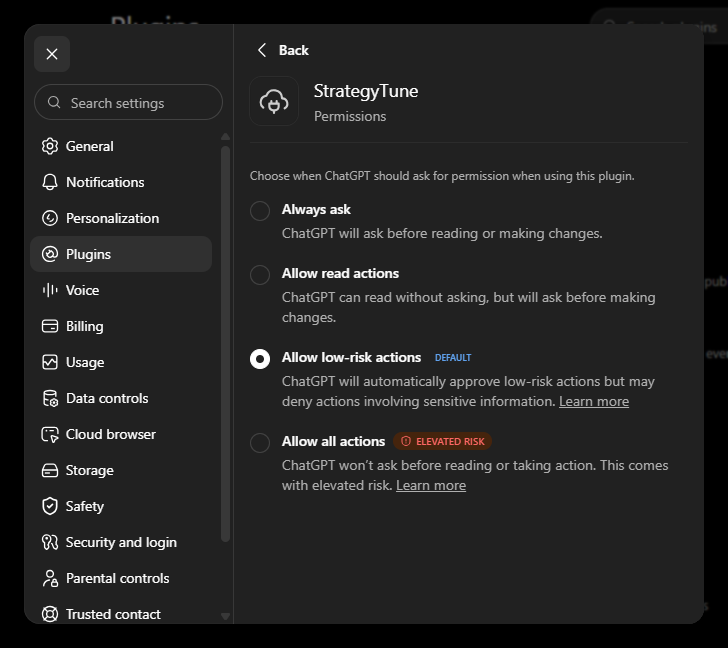Click the Trusted contact lifebuoy icon
This screenshot has height=648, width=728.
click(50, 614)
